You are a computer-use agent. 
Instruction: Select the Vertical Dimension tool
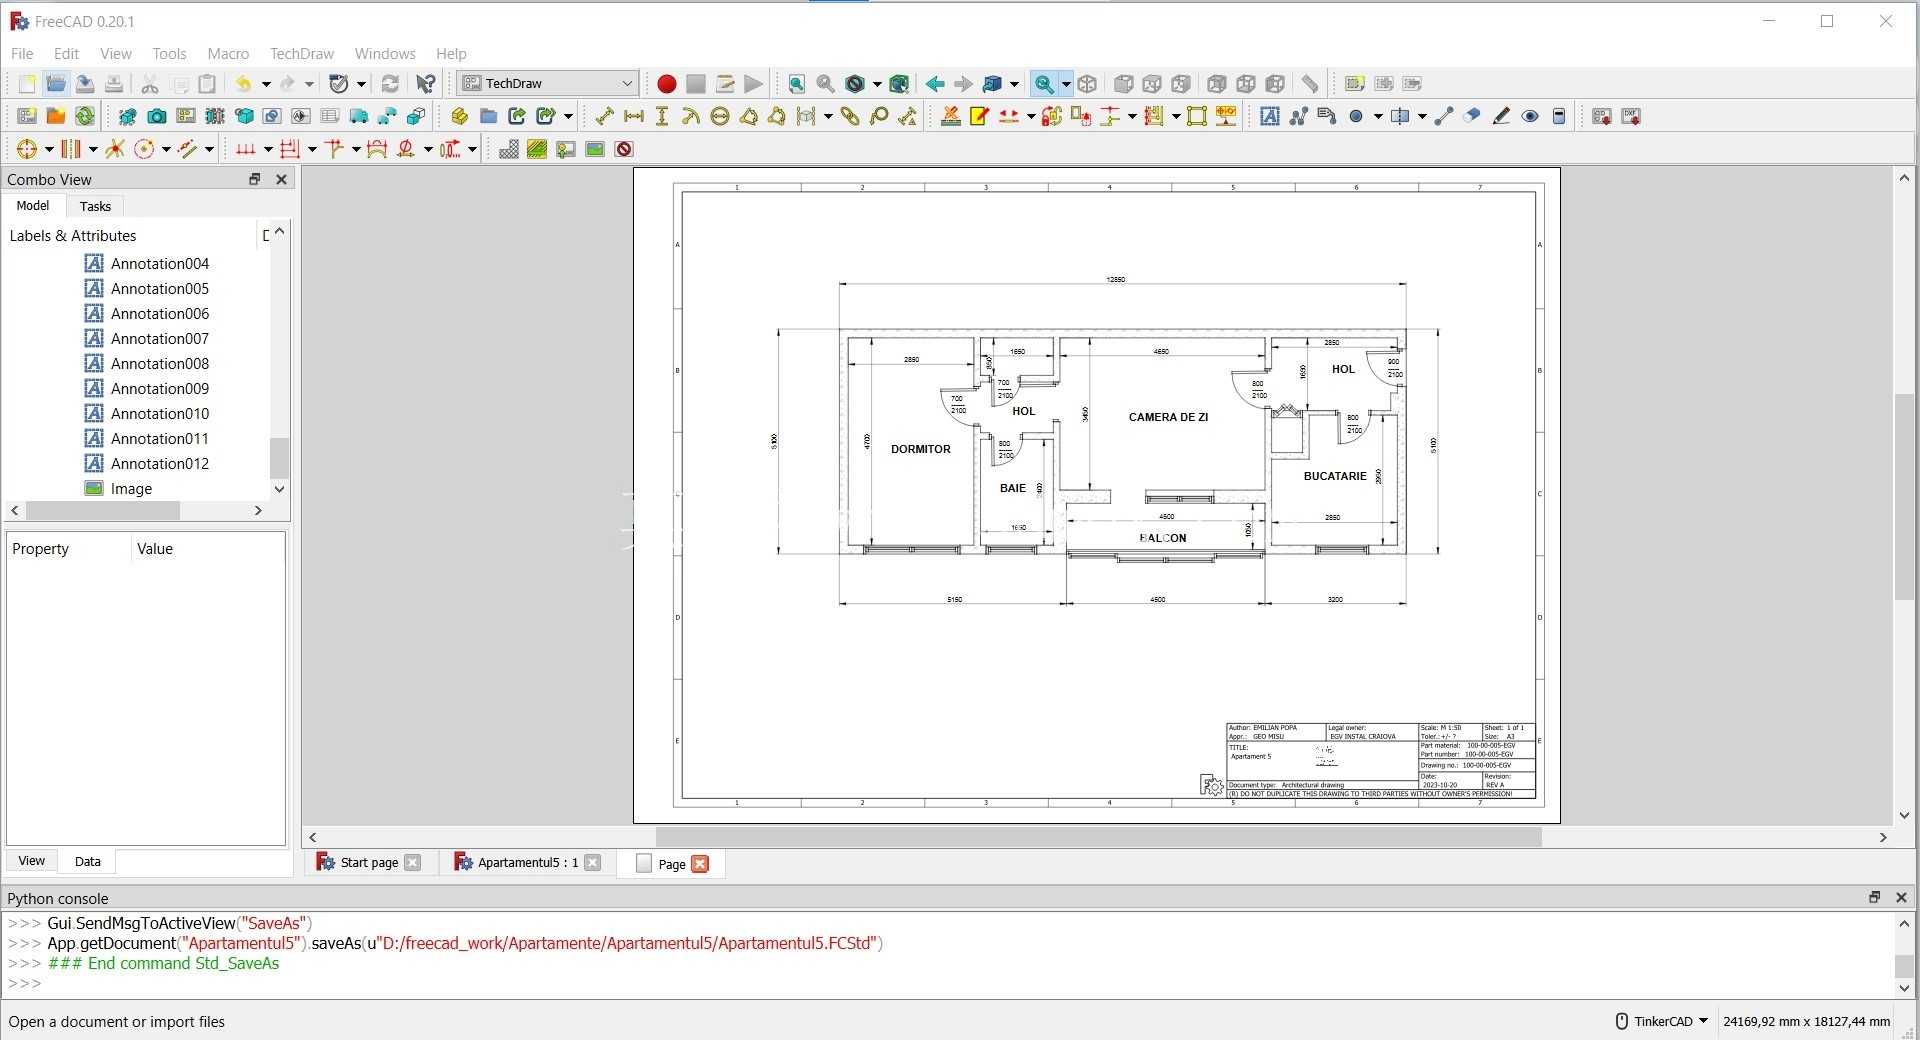tap(662, 116)
